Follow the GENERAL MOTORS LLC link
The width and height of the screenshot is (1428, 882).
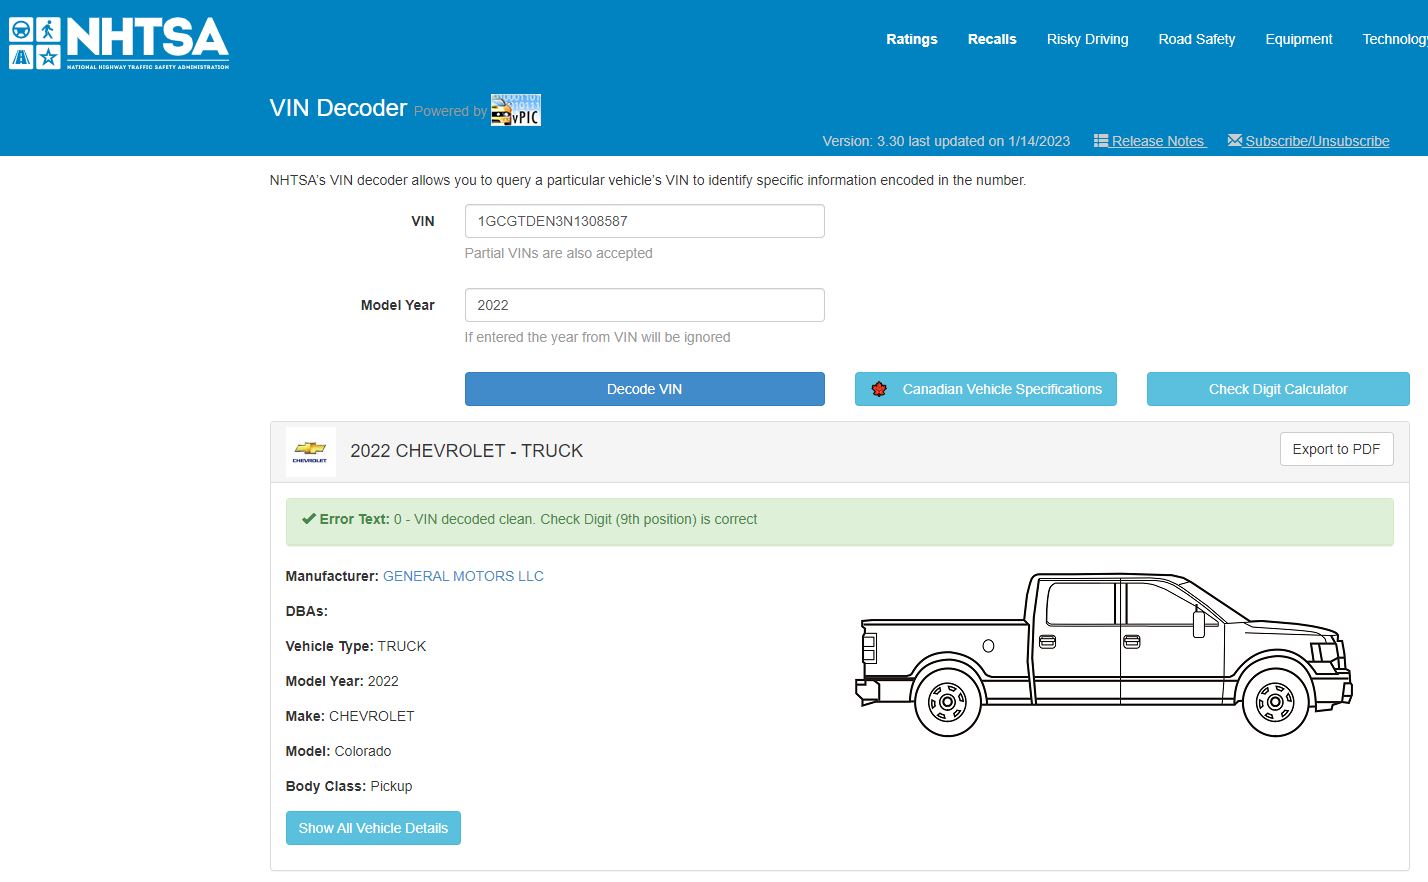(463, 576)
